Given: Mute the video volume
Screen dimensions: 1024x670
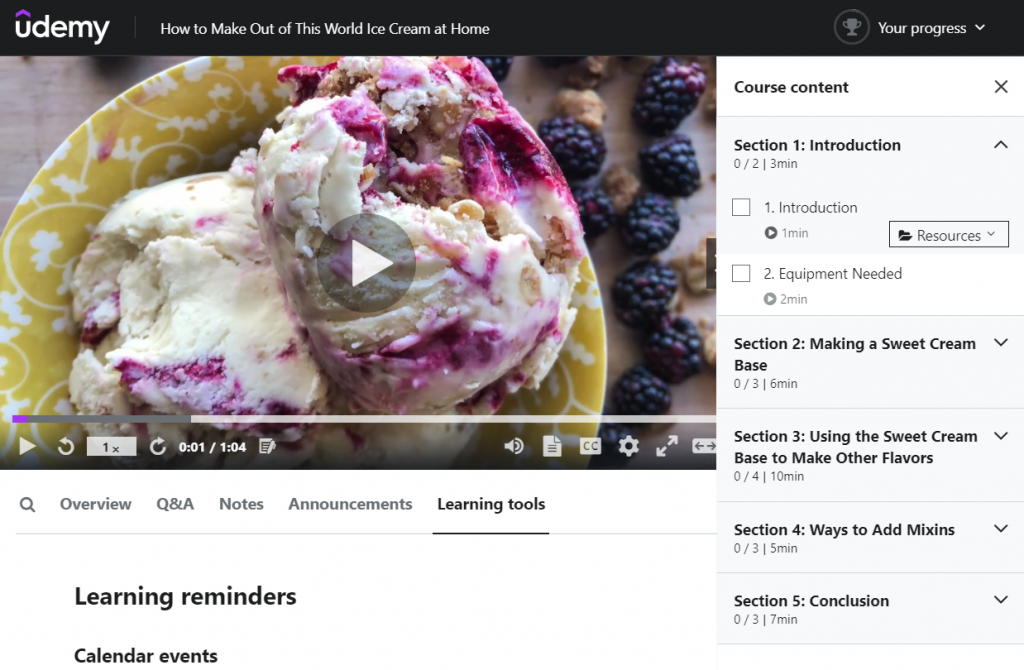Looking at the screenshot, I should [514, 446].
